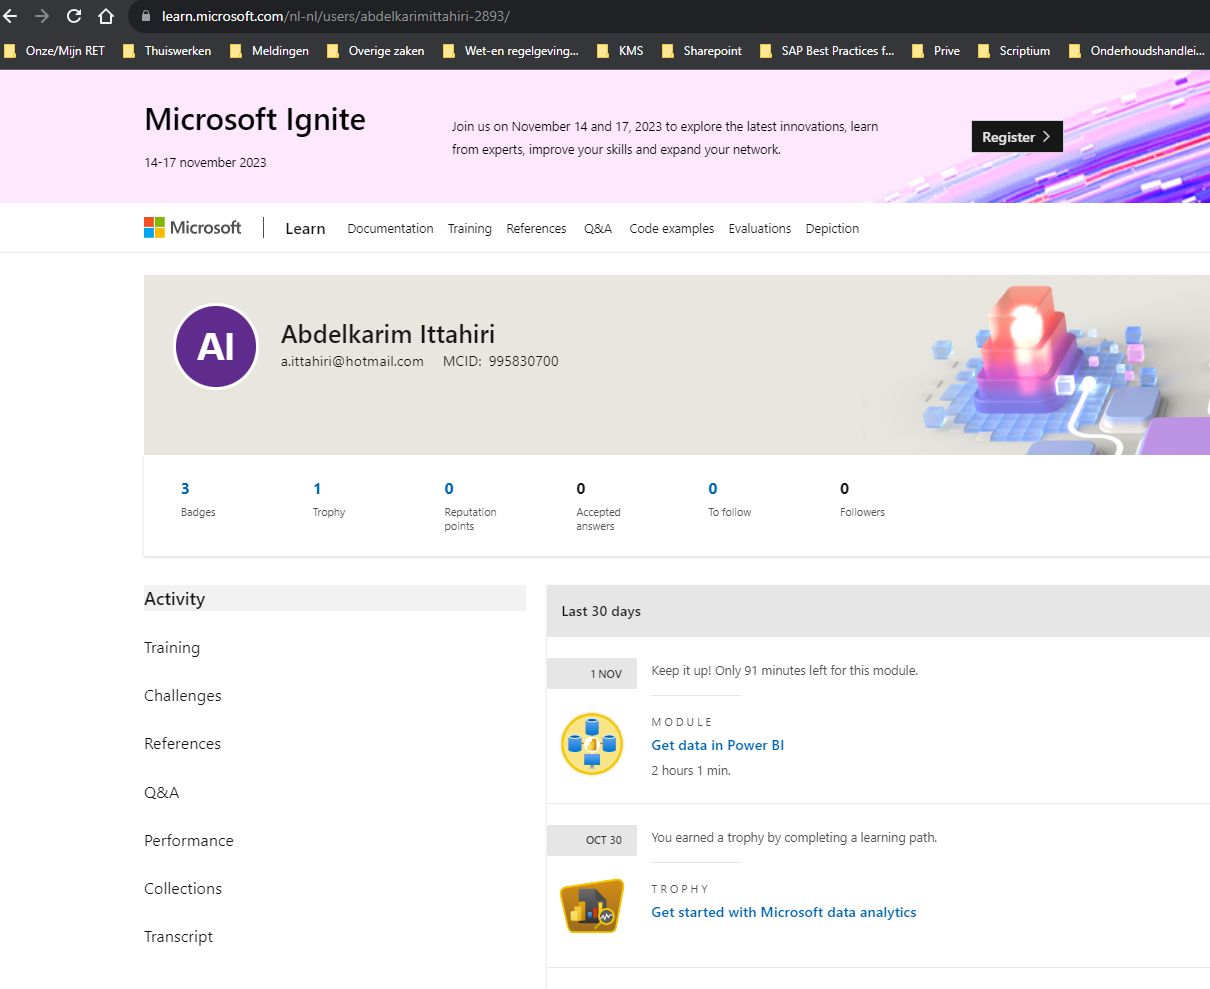This screenshot has width=1210, height=989.
Task: Open the Onderhoudshandlei bookmark folder
Action: point(1137,51)
